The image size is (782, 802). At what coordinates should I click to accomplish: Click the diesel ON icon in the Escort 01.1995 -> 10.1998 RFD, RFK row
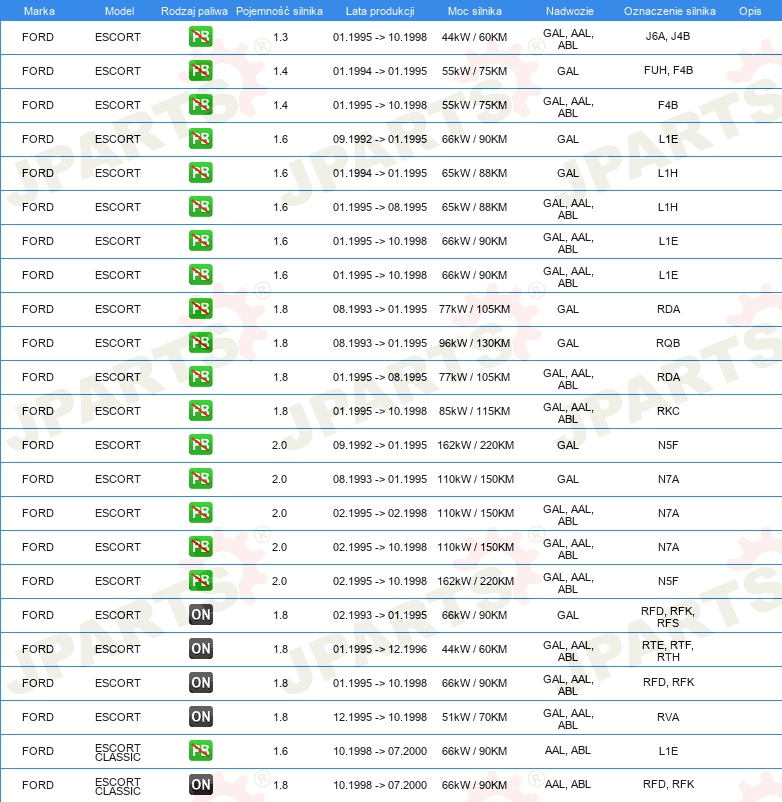point(200,683)
